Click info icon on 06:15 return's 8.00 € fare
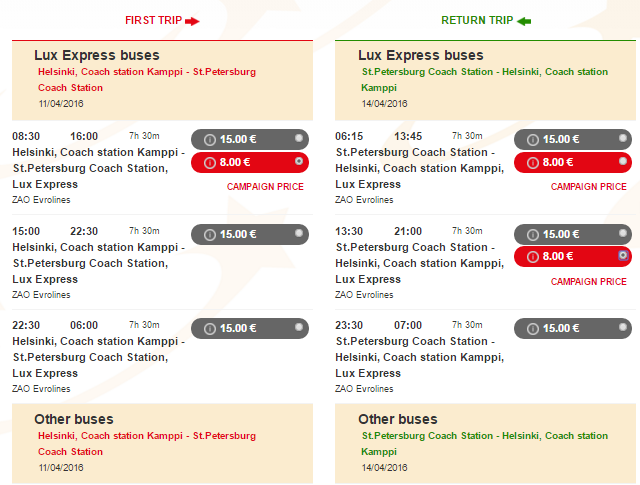This screenshot has height=485, width=640. (533, 163)
